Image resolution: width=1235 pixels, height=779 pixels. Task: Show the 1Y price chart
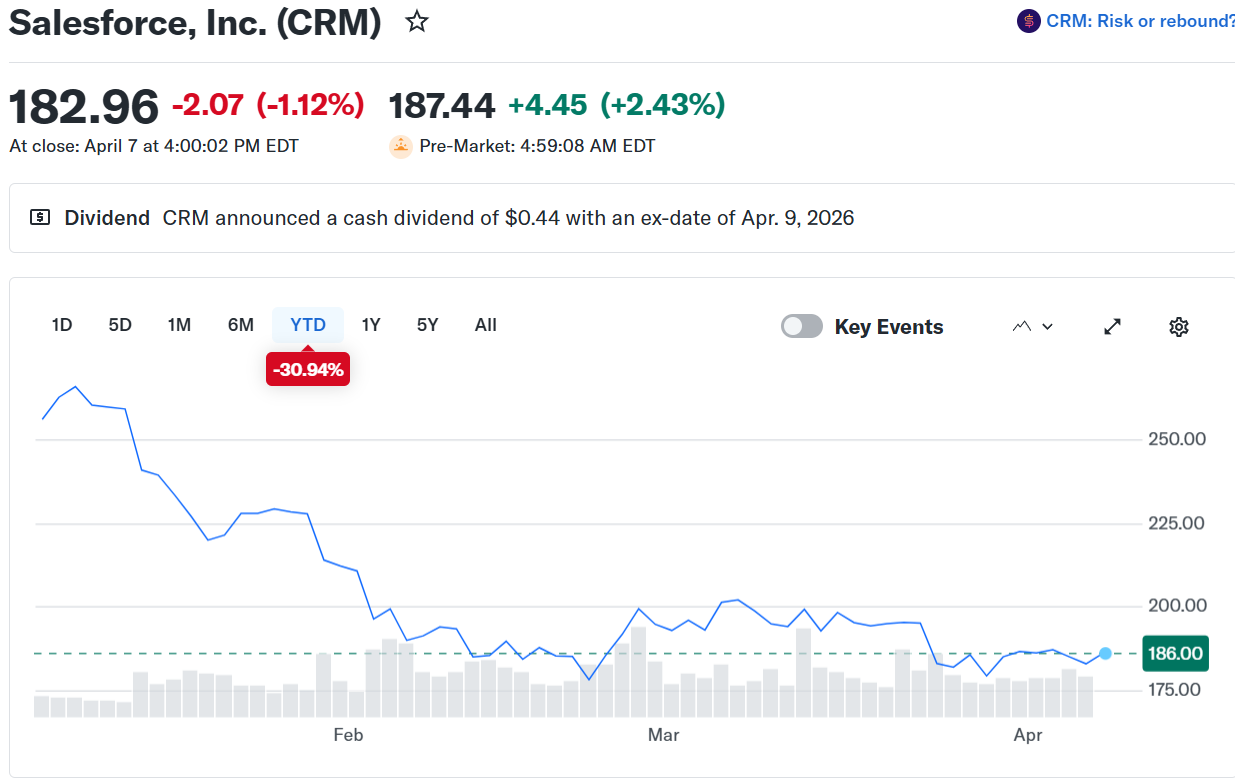[x=371, y=325]
